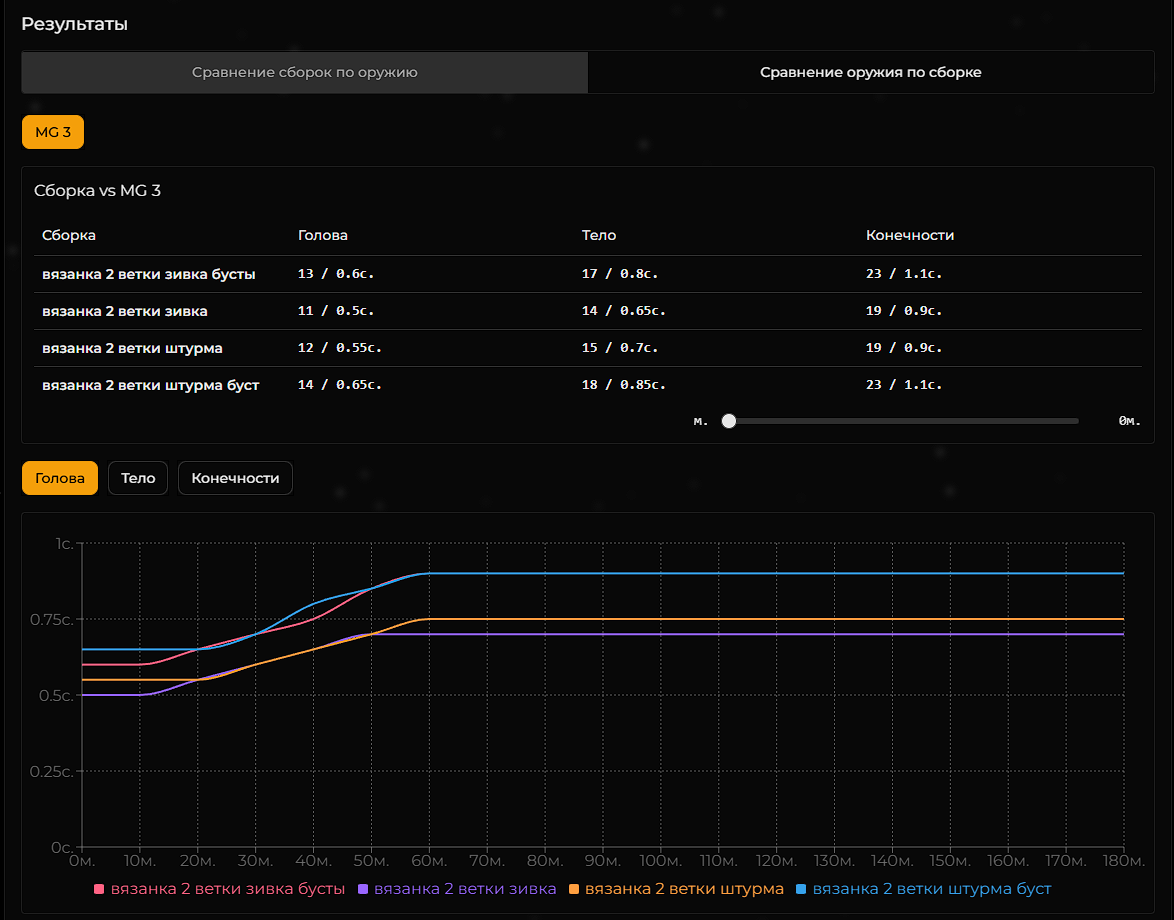The width and height of the screenshot is (1174, 920).
Task: Click the Тело column header in table
Action: [x=599, y=236]
